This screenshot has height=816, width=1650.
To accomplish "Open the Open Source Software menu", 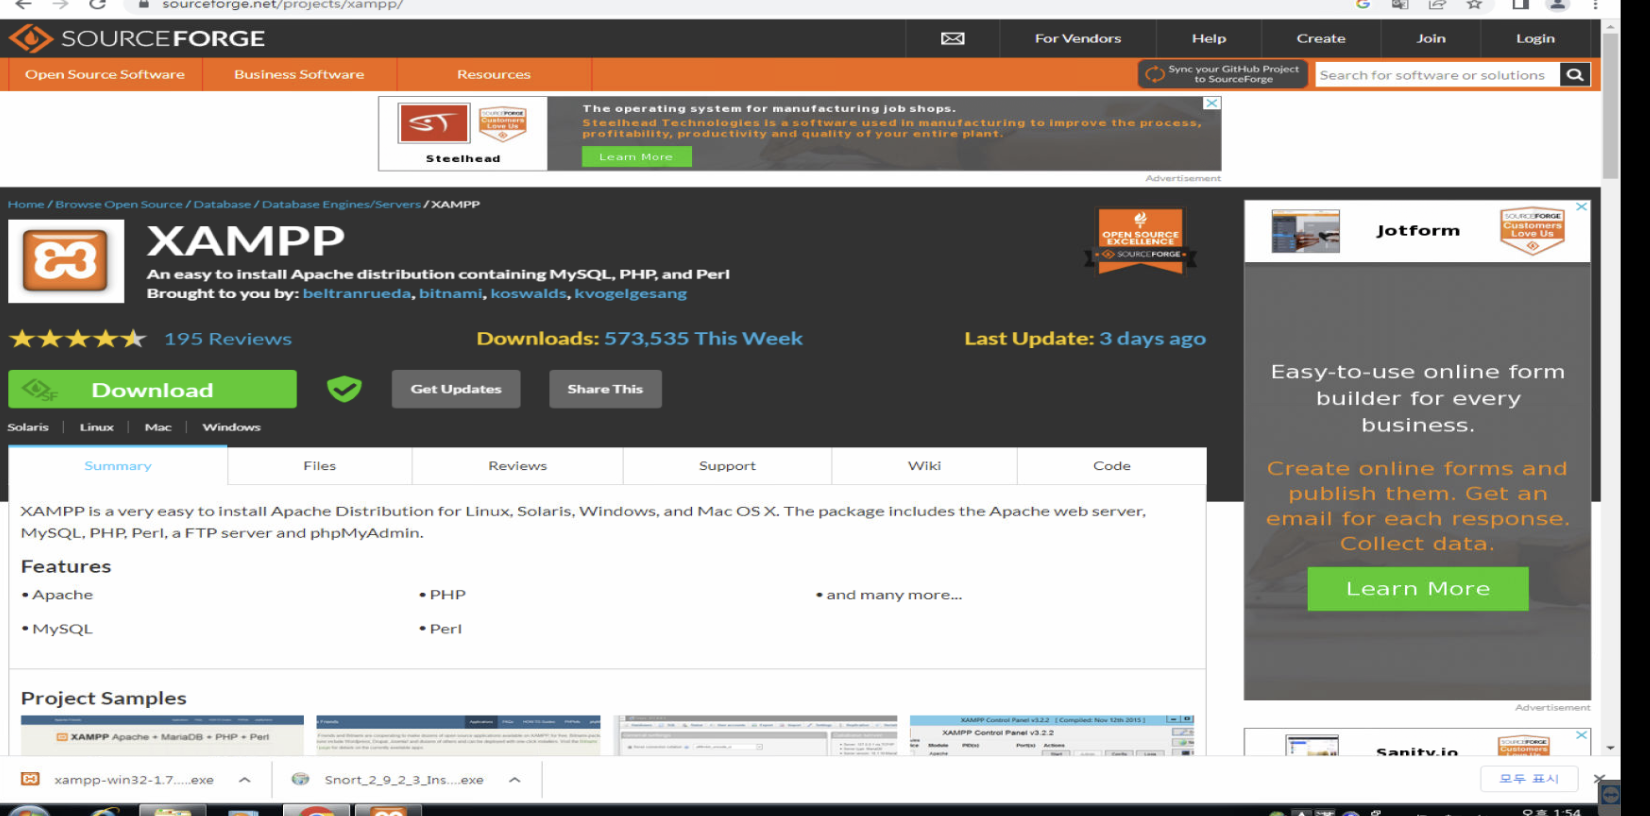I will pyautogui.click(x=105, y=74).
